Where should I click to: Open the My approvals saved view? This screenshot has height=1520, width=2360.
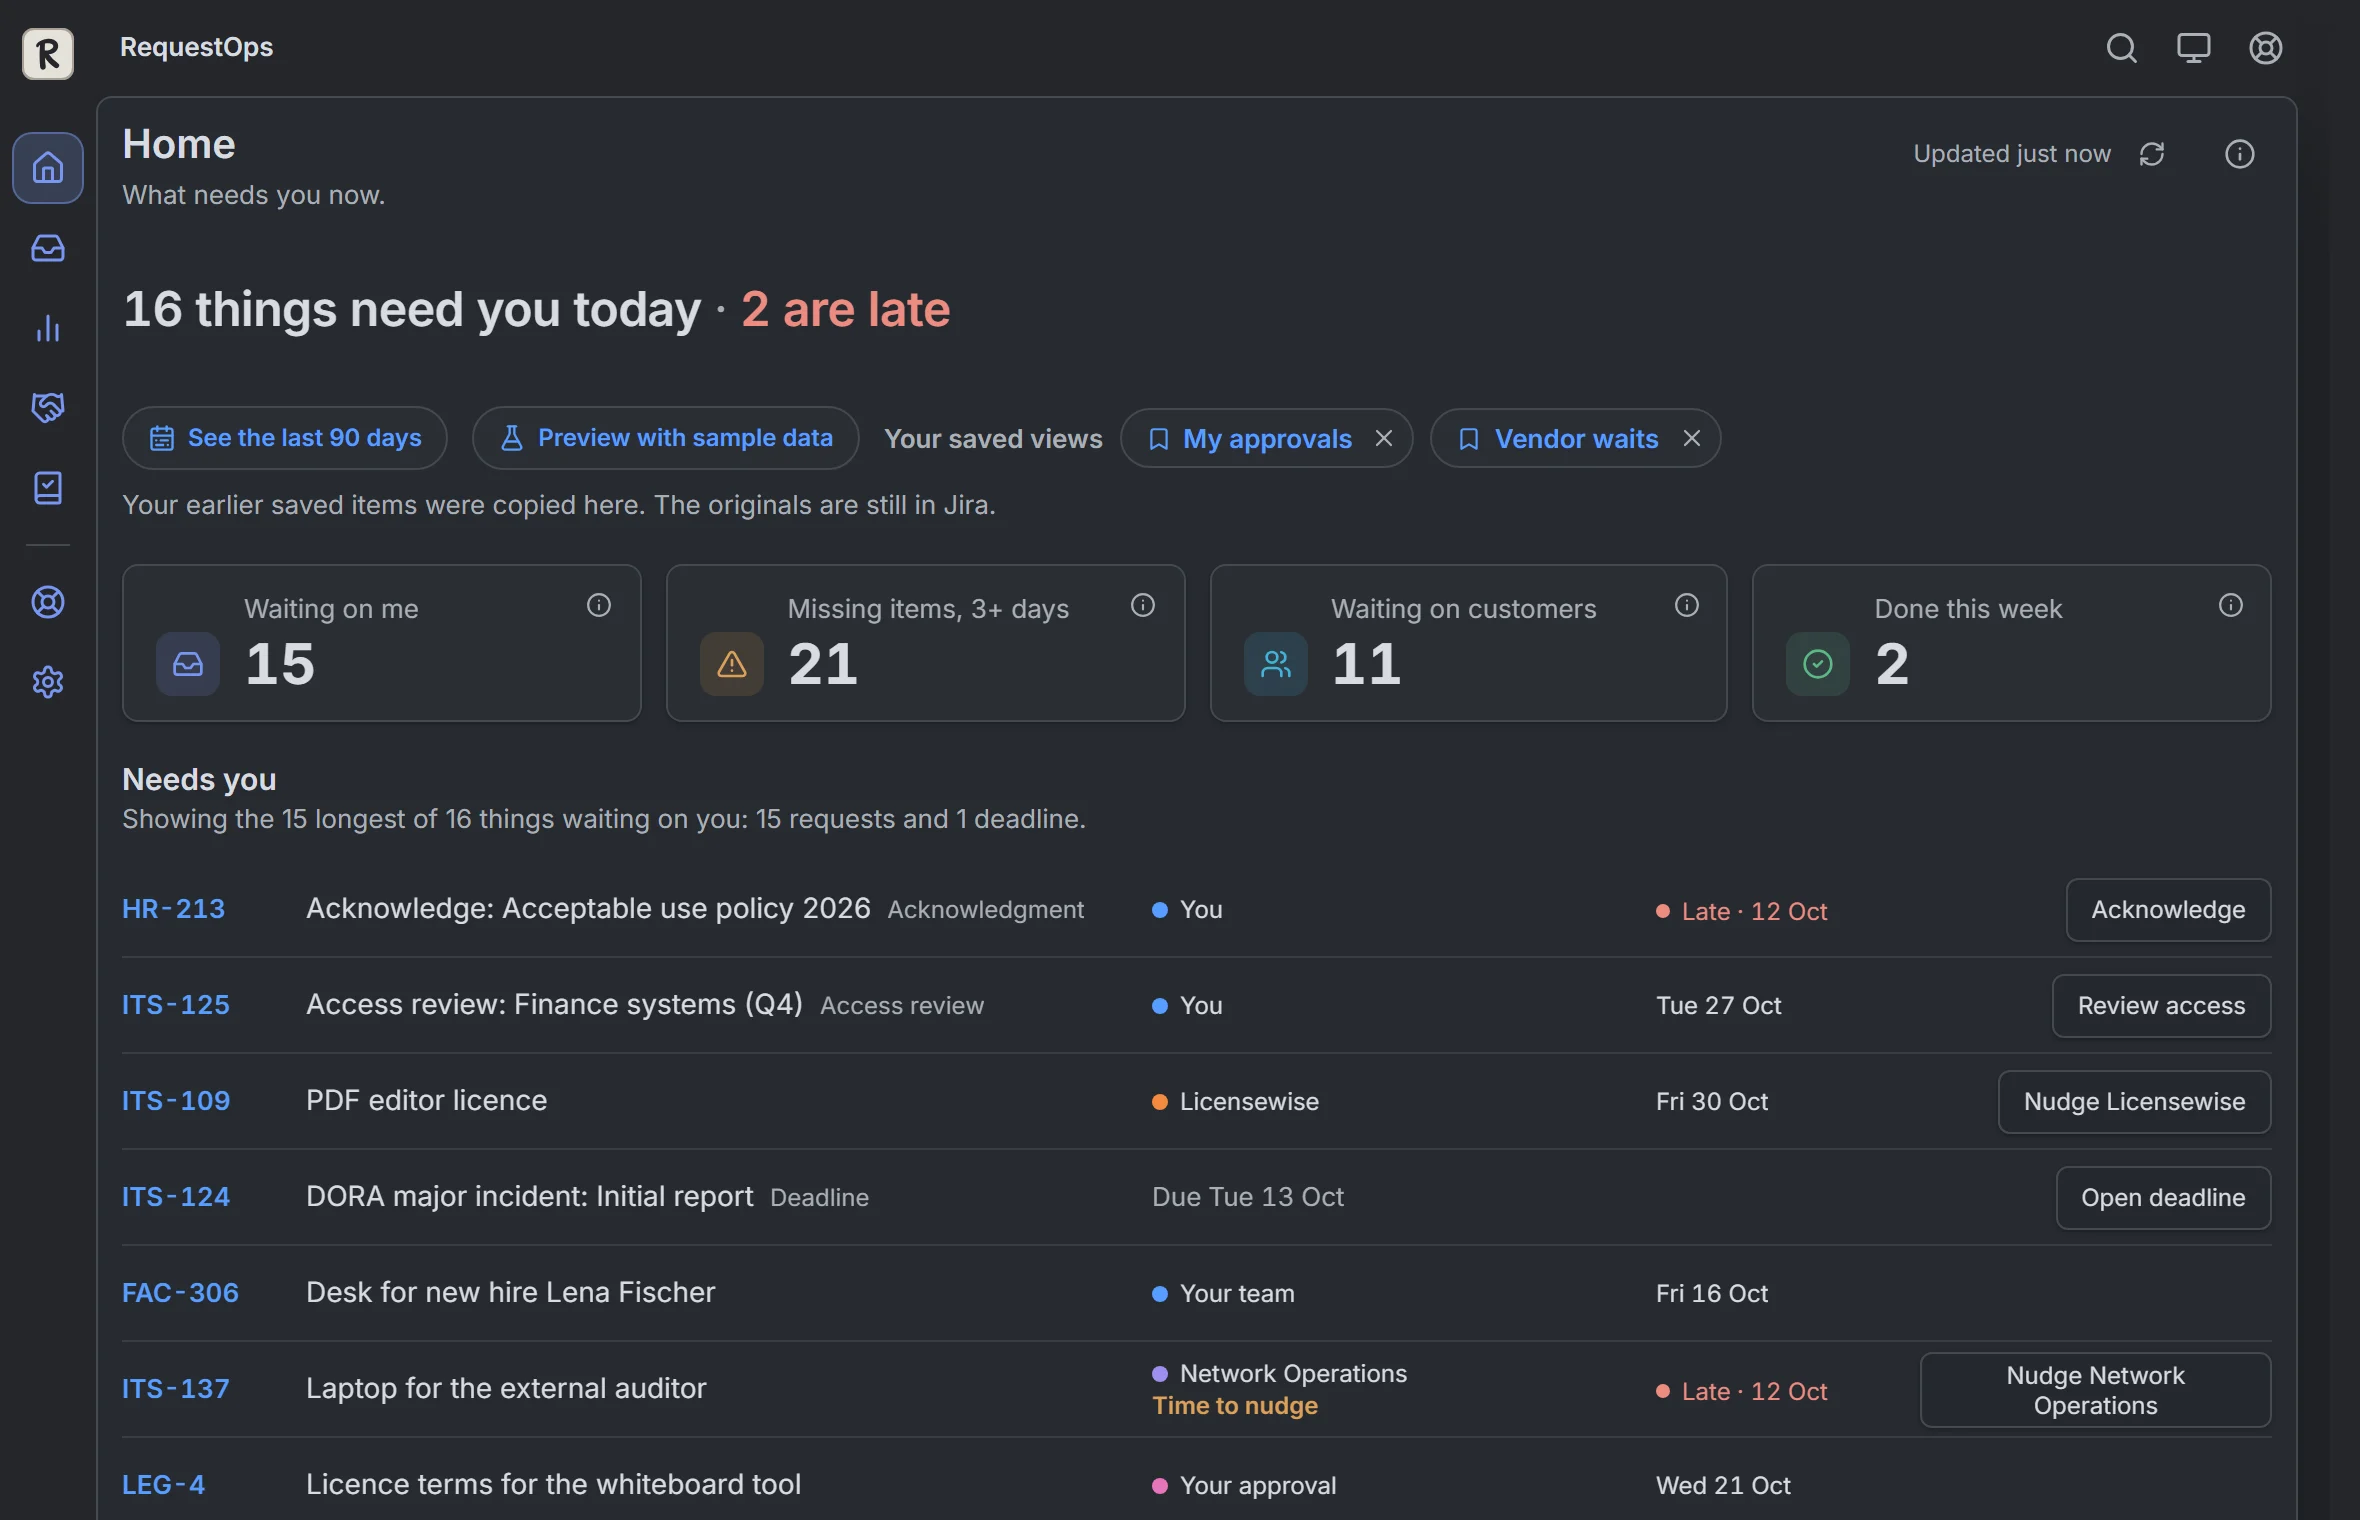tap(1250, 438)
